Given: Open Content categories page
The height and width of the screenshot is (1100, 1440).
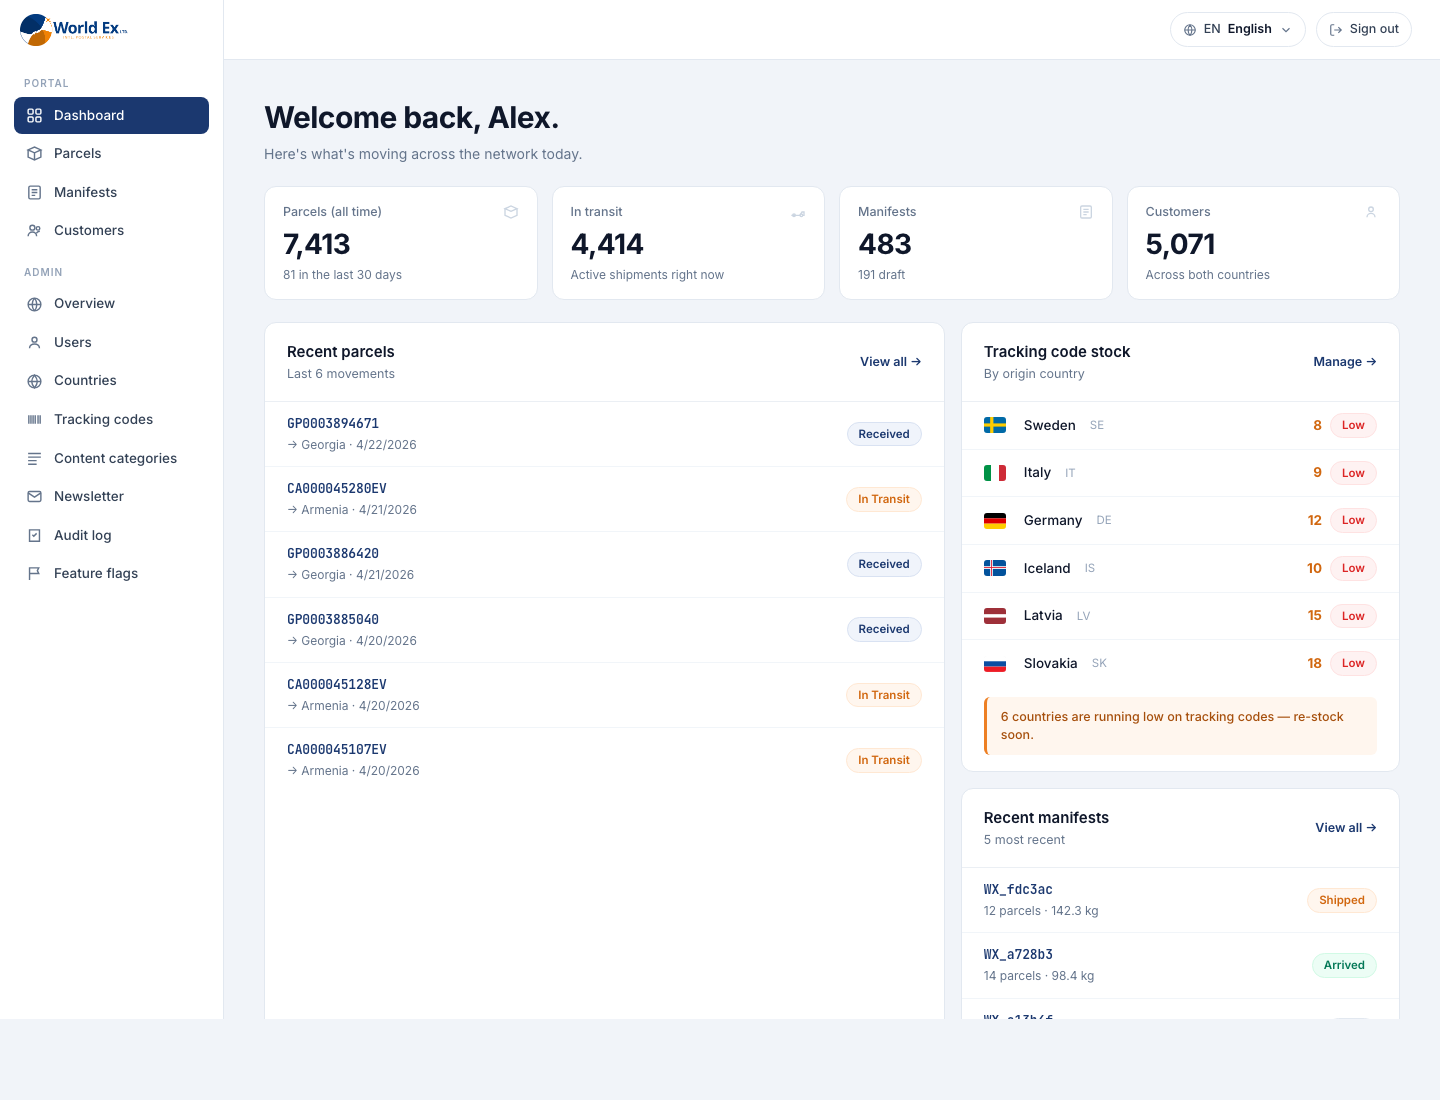Looking at the screenshot, I should coord(111,458).
